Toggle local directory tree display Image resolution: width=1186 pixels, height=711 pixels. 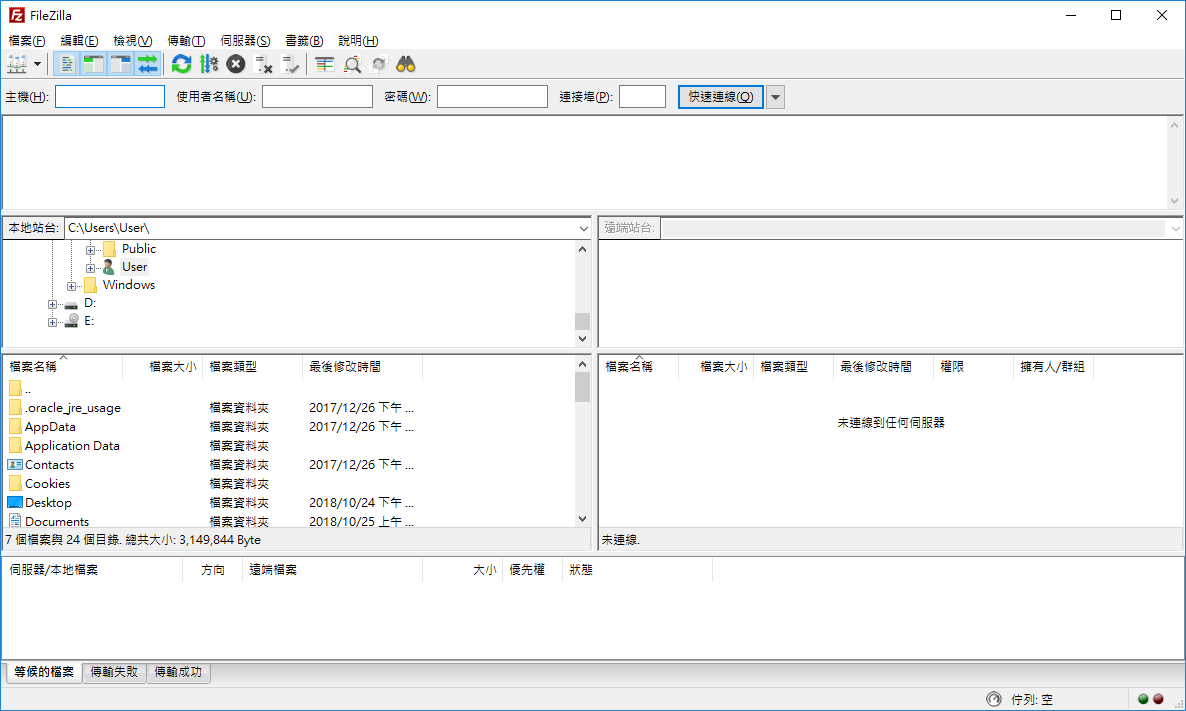tap(93, 64)
